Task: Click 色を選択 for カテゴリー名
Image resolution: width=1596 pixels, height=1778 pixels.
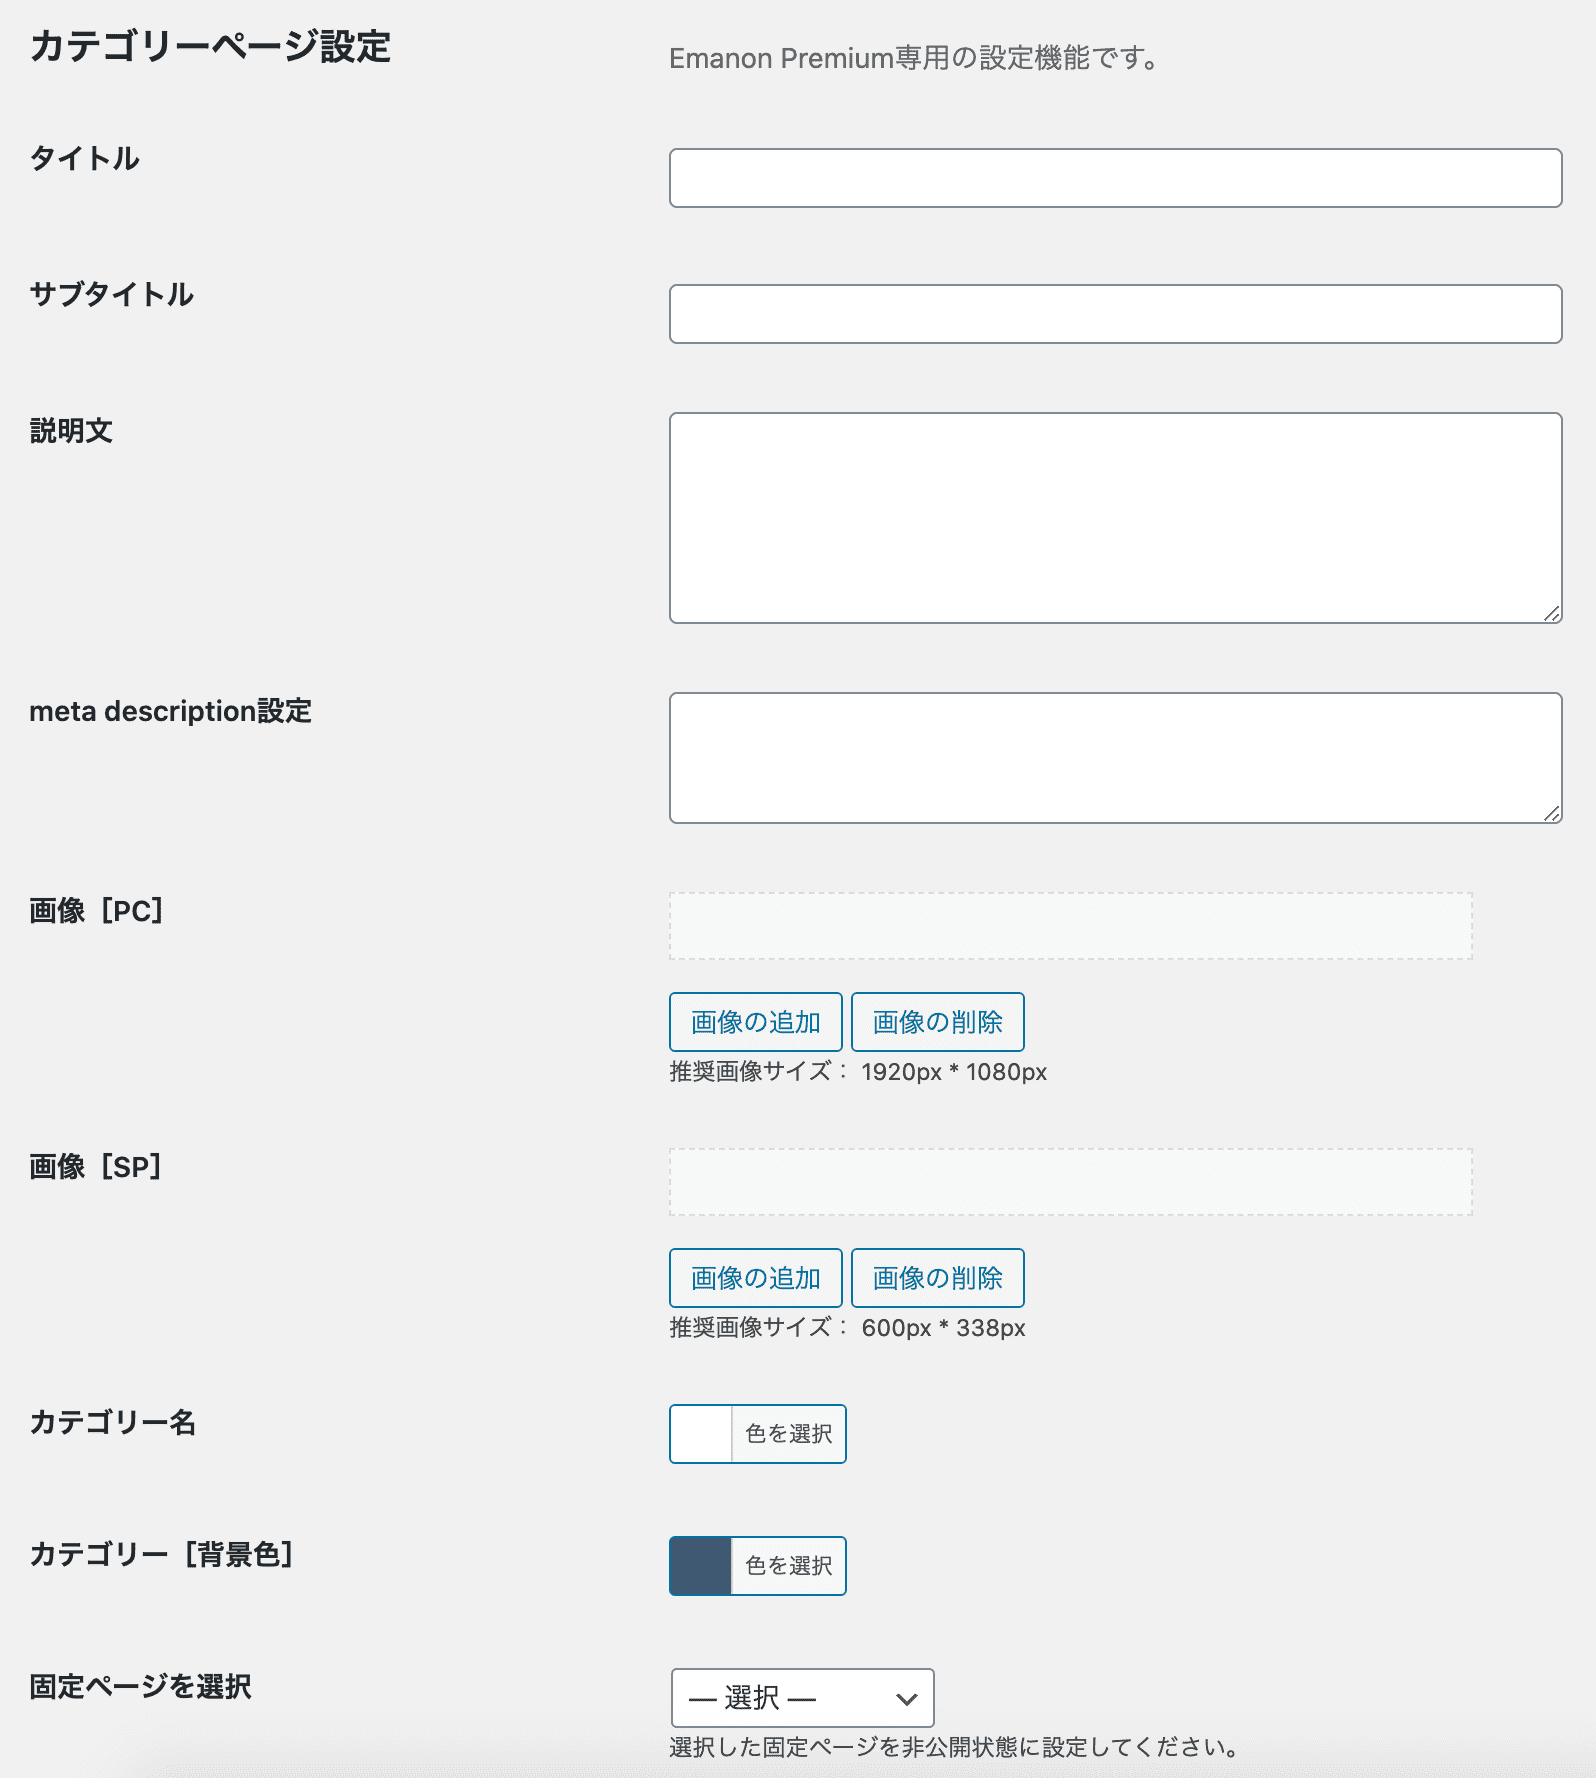Action: pyautogui.click(x=789, y=1434)
